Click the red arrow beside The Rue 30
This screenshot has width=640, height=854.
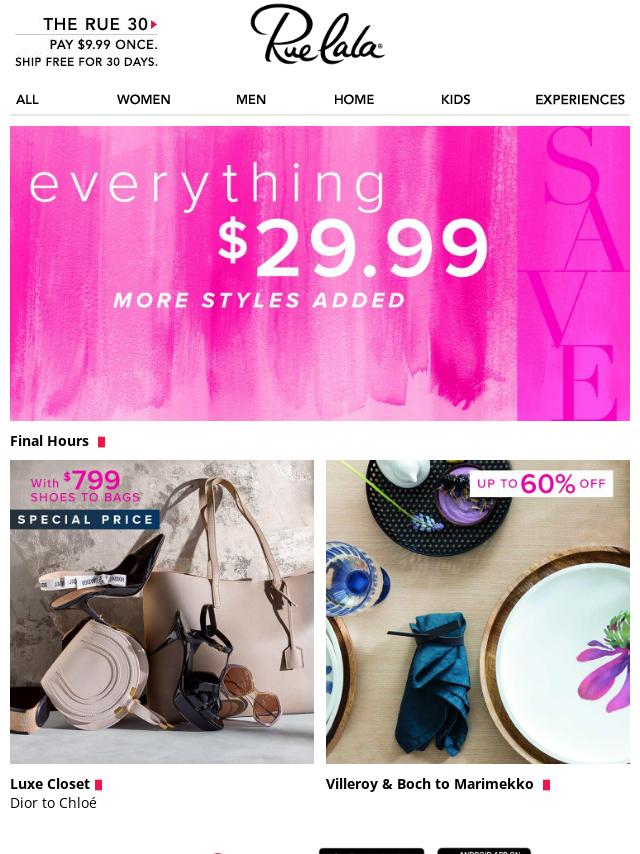pyautogui.click(x=154, y=25)
